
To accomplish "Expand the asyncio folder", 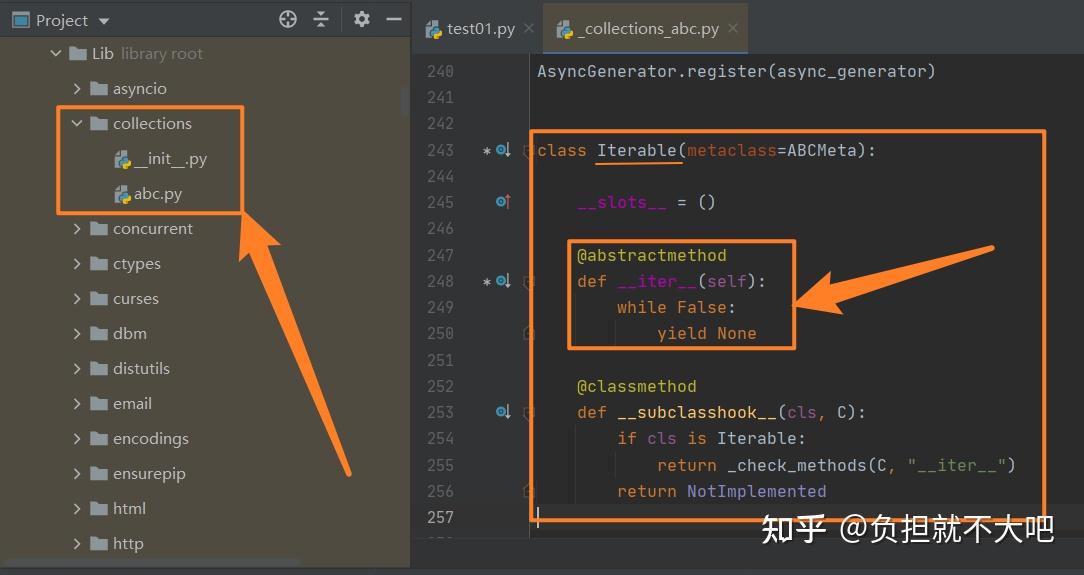I will (77, 88).
